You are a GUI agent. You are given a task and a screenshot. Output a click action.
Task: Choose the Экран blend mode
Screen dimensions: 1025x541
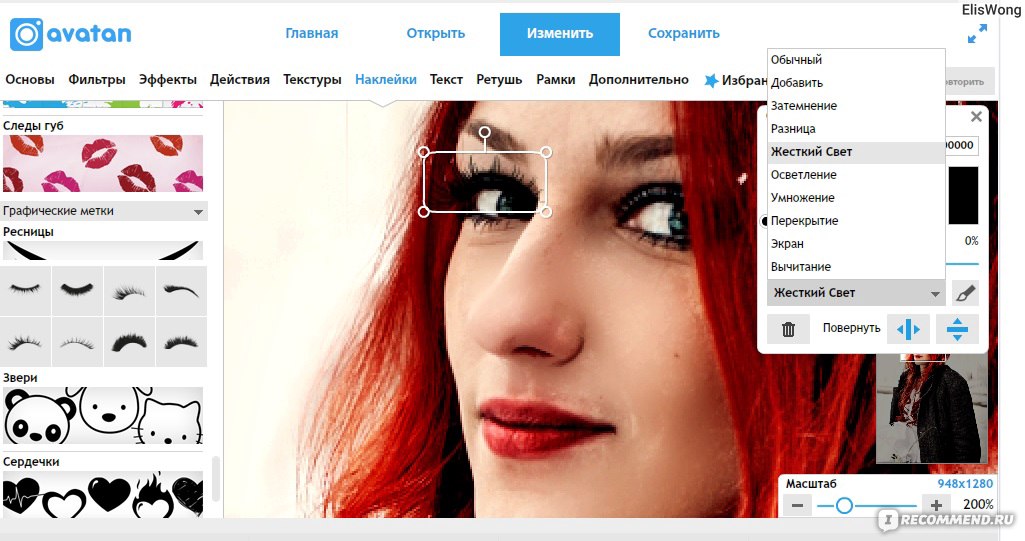point(856,244)
